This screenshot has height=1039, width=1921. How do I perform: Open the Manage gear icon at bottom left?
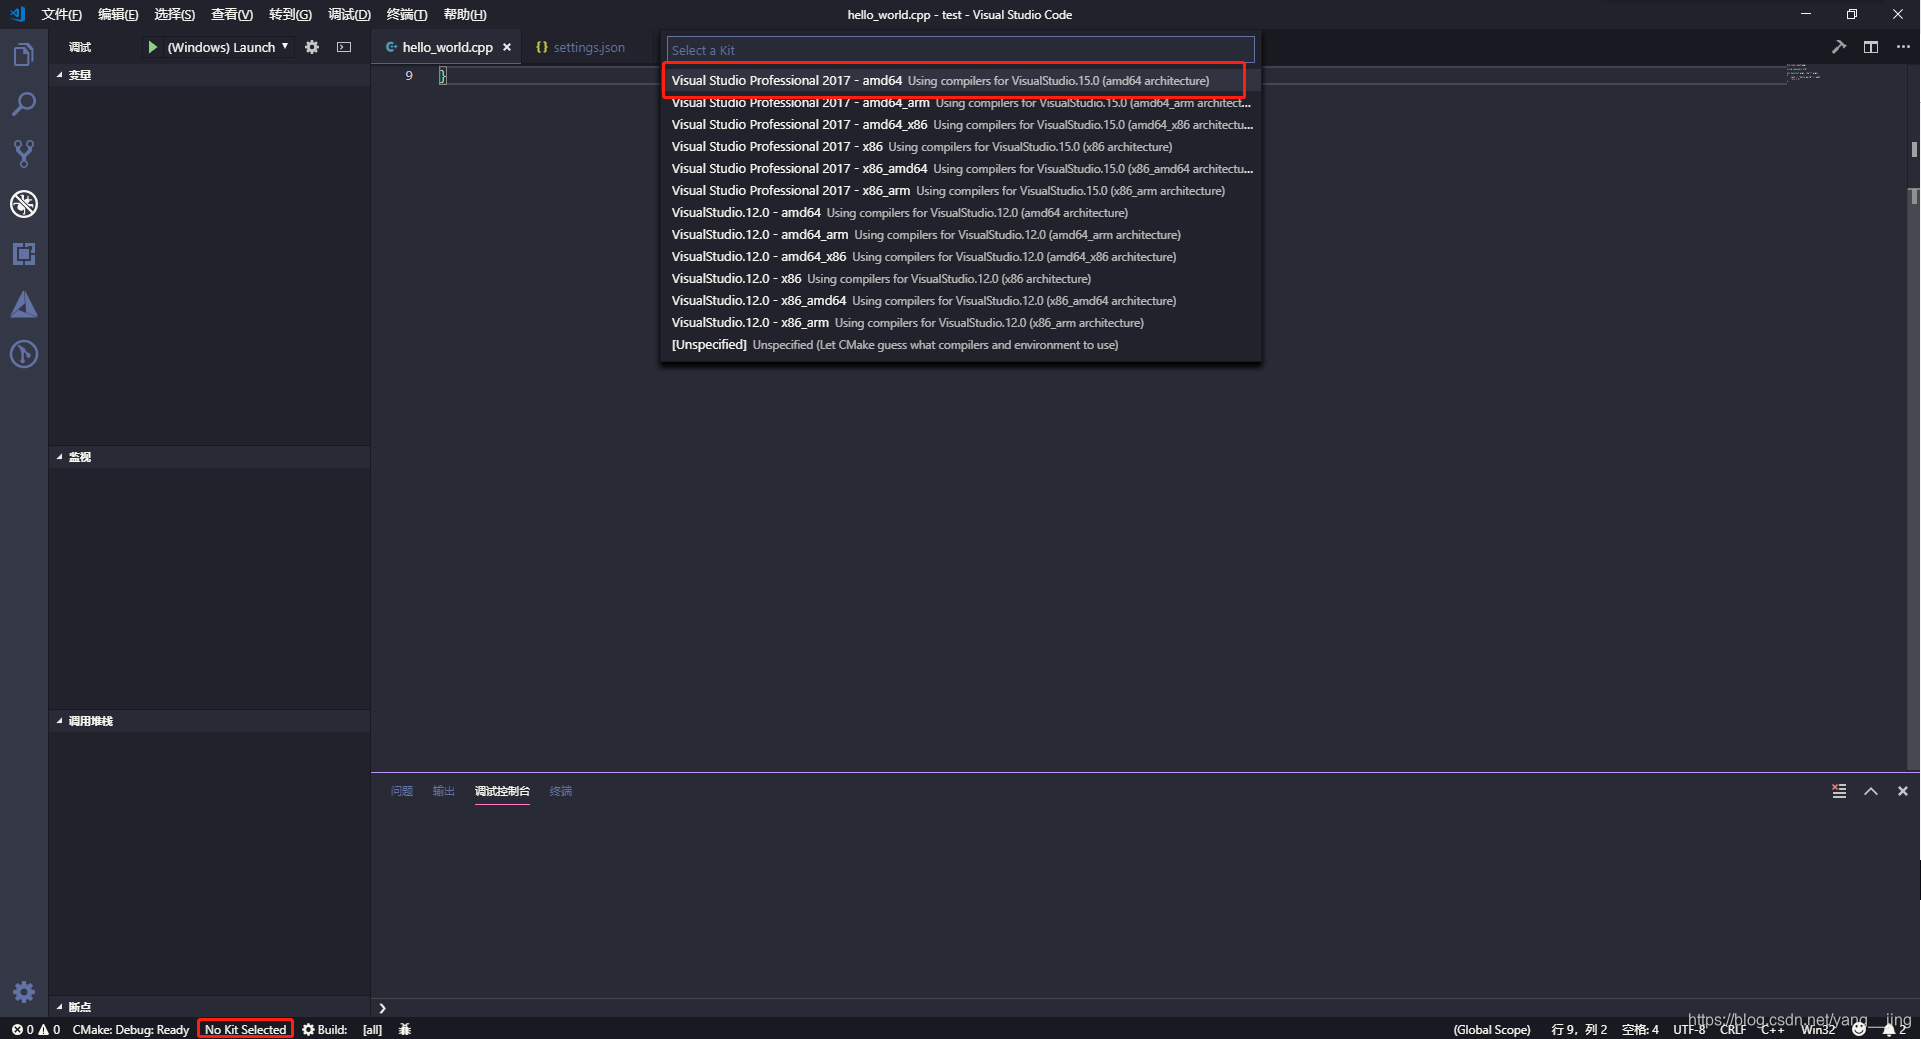pyautogui.click(x=24, y=991)
